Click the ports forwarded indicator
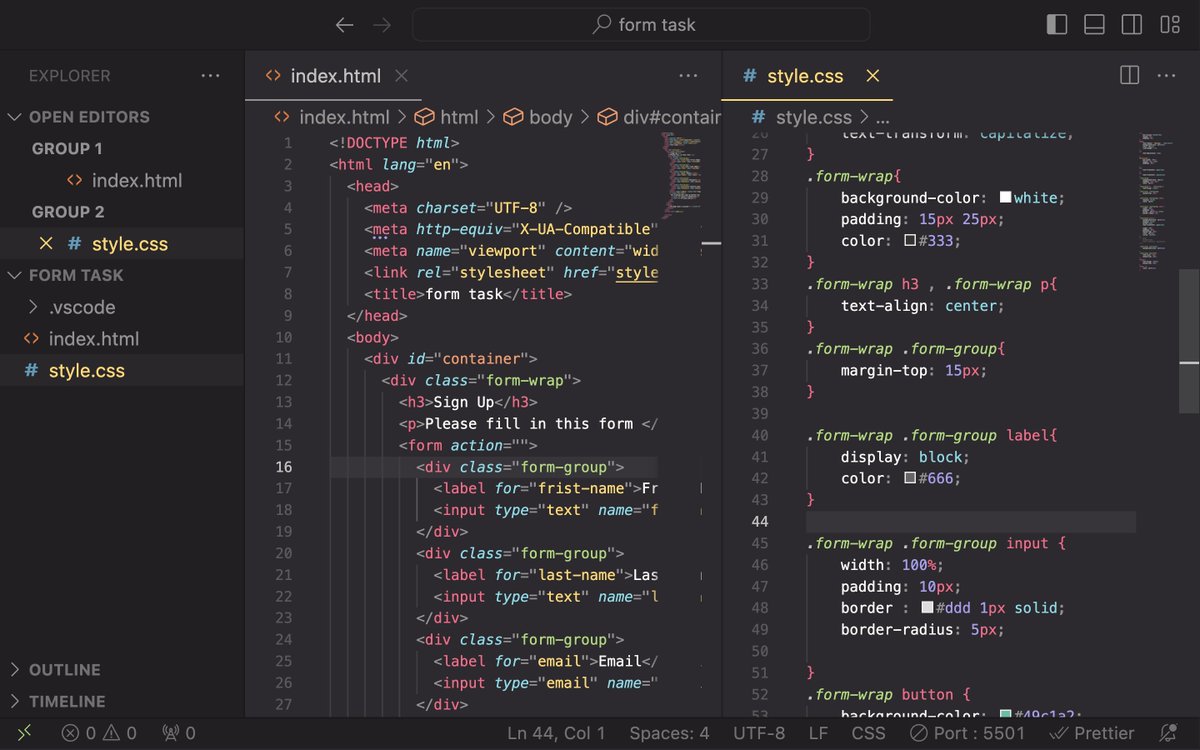The height and width of the screenshot is (750, 1200). click(178, 733)
